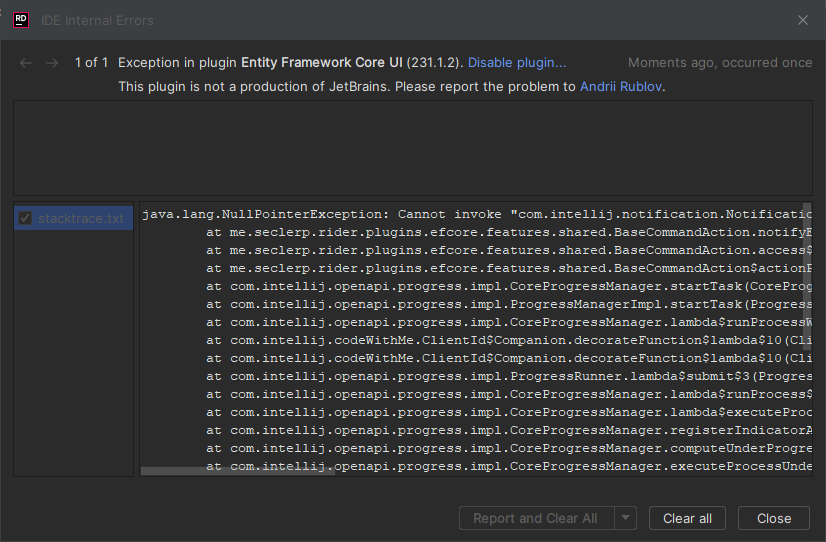Image resolution: width=826 pixels, height=542 pixels.
Task: Close the IDE Internal Errors dialog
Action: pyautogui.click(x=802, y=20)
